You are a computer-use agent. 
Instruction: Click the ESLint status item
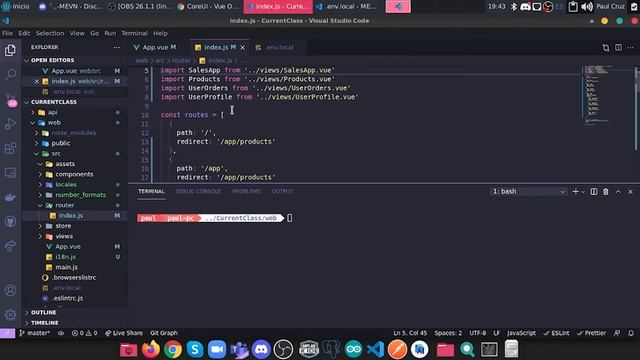point(556,333)
